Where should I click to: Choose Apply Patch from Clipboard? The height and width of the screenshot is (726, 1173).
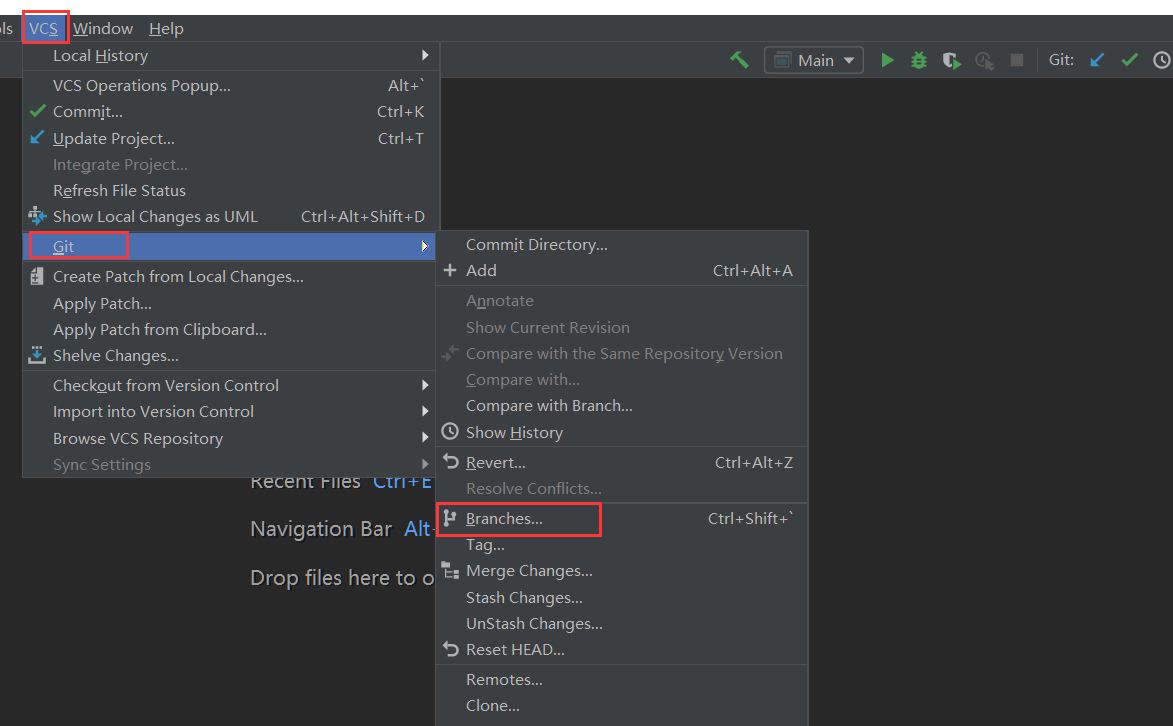[x=230, y=330]
